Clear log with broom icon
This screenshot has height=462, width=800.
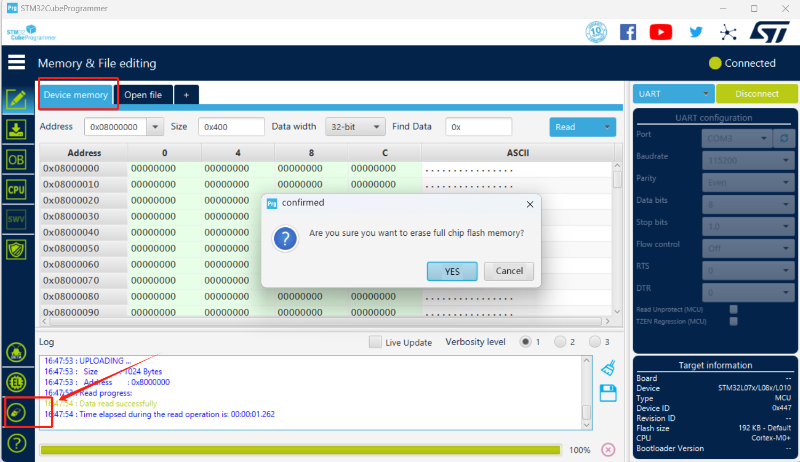(x=608, y=368)
